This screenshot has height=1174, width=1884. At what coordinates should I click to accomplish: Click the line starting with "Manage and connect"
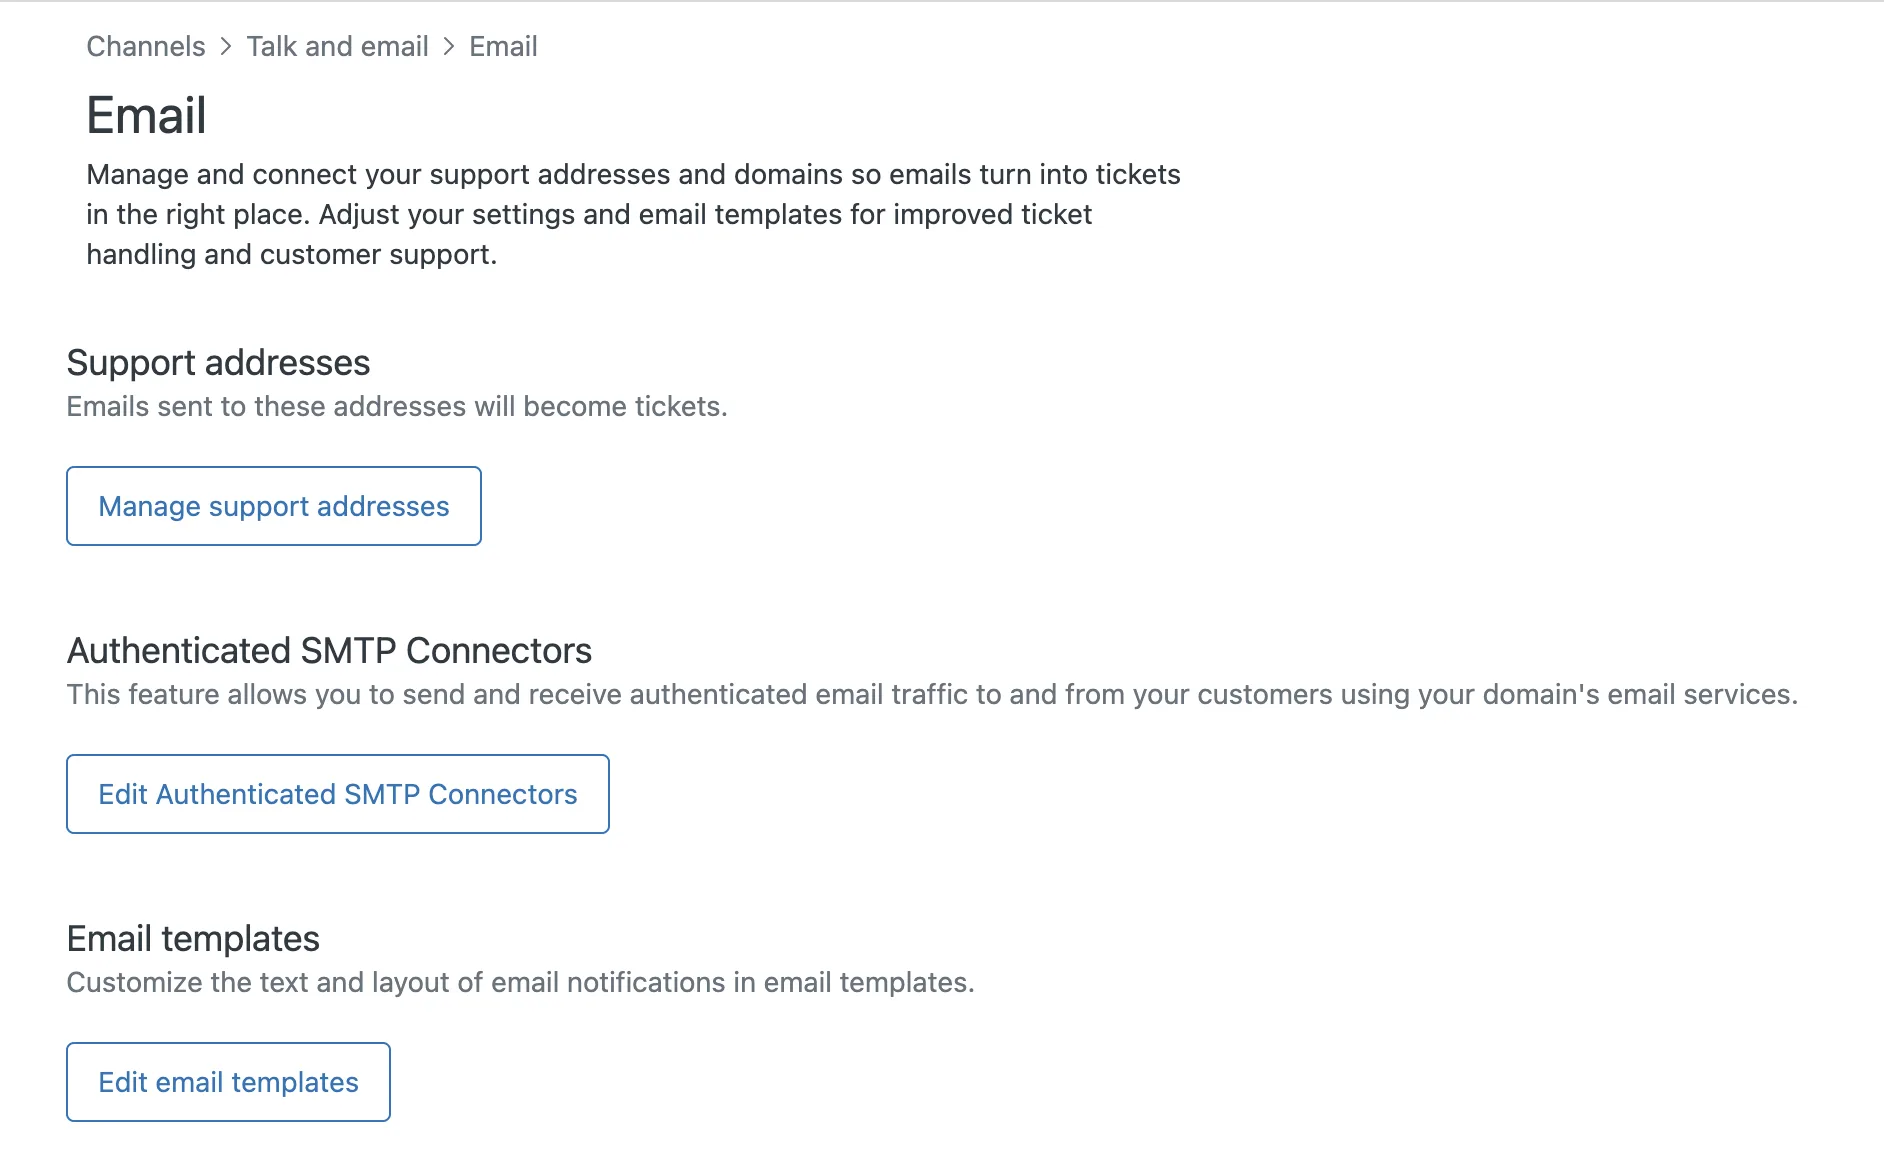[x=633, y=174]
